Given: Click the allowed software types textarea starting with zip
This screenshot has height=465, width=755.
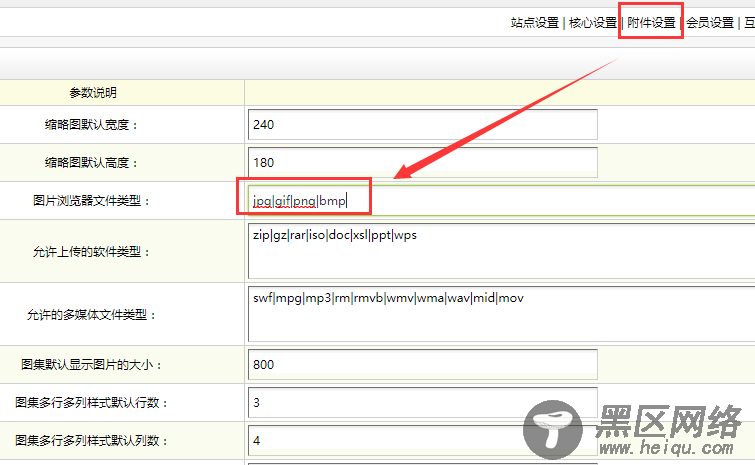Looking at the screenshot, I should [500, 251].
